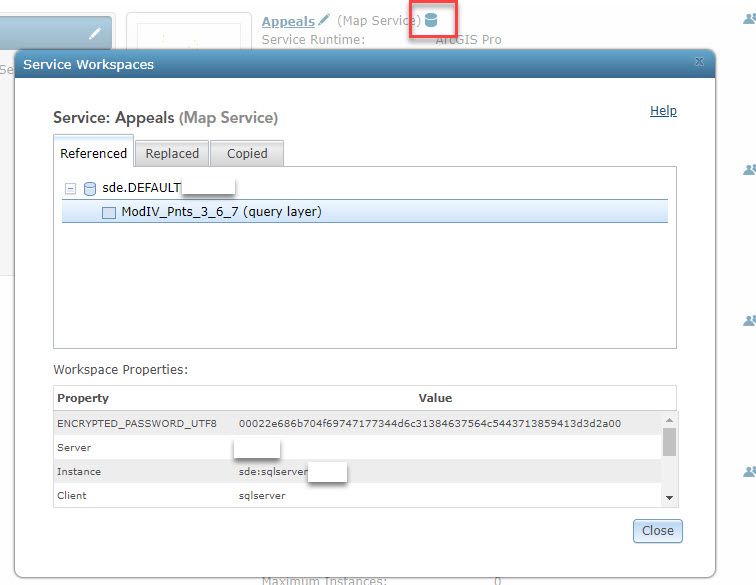Collapse the sde.DEFAULT tree node

(70, 189)
